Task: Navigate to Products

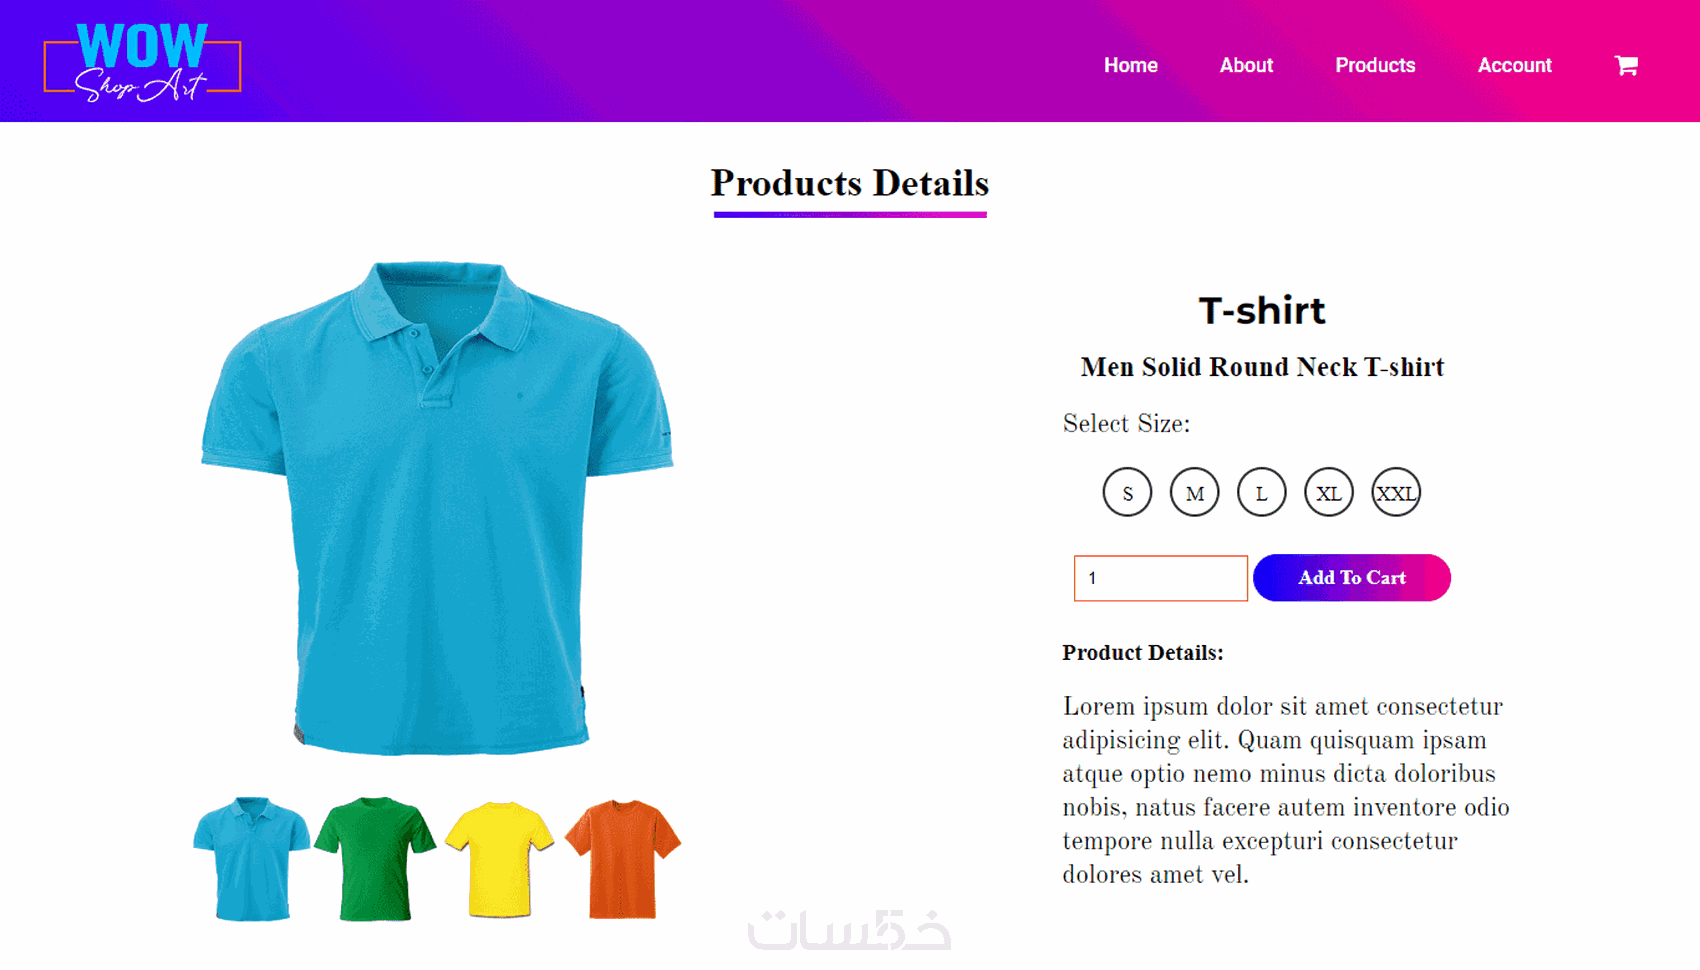Action: click(x=1375, y=66)
